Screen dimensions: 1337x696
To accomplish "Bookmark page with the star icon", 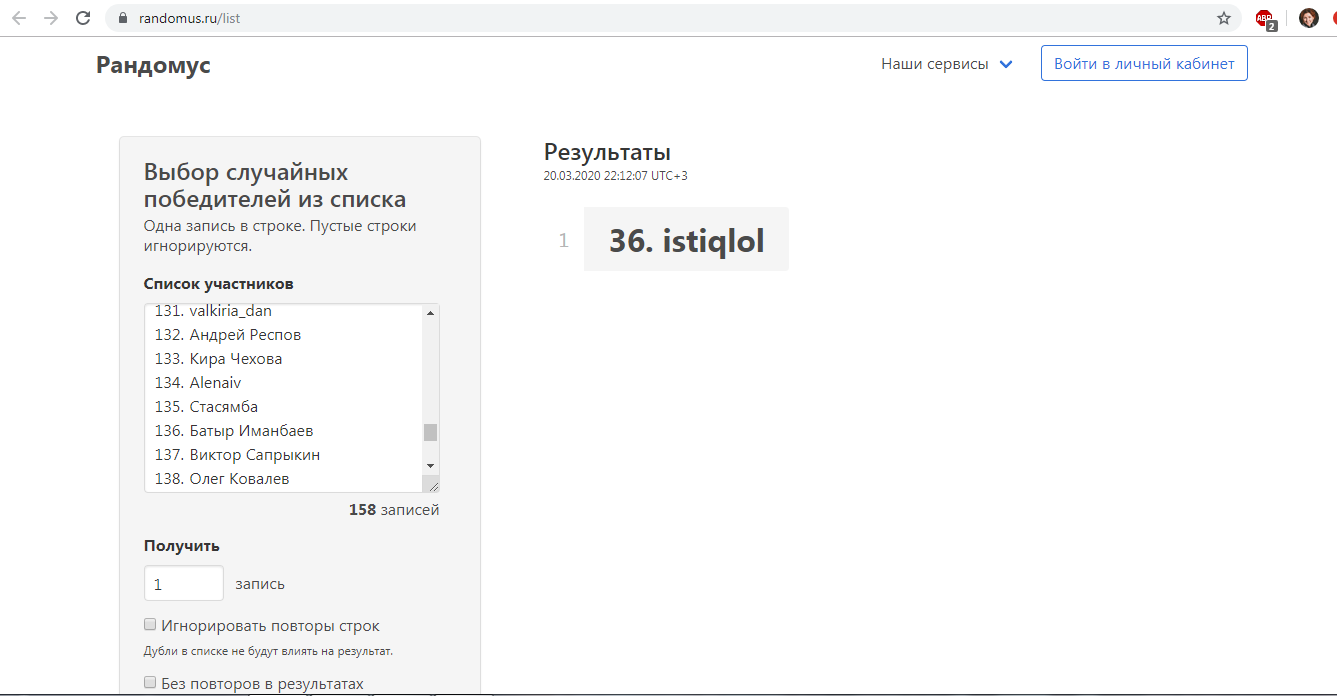I will click(1223, 18).
